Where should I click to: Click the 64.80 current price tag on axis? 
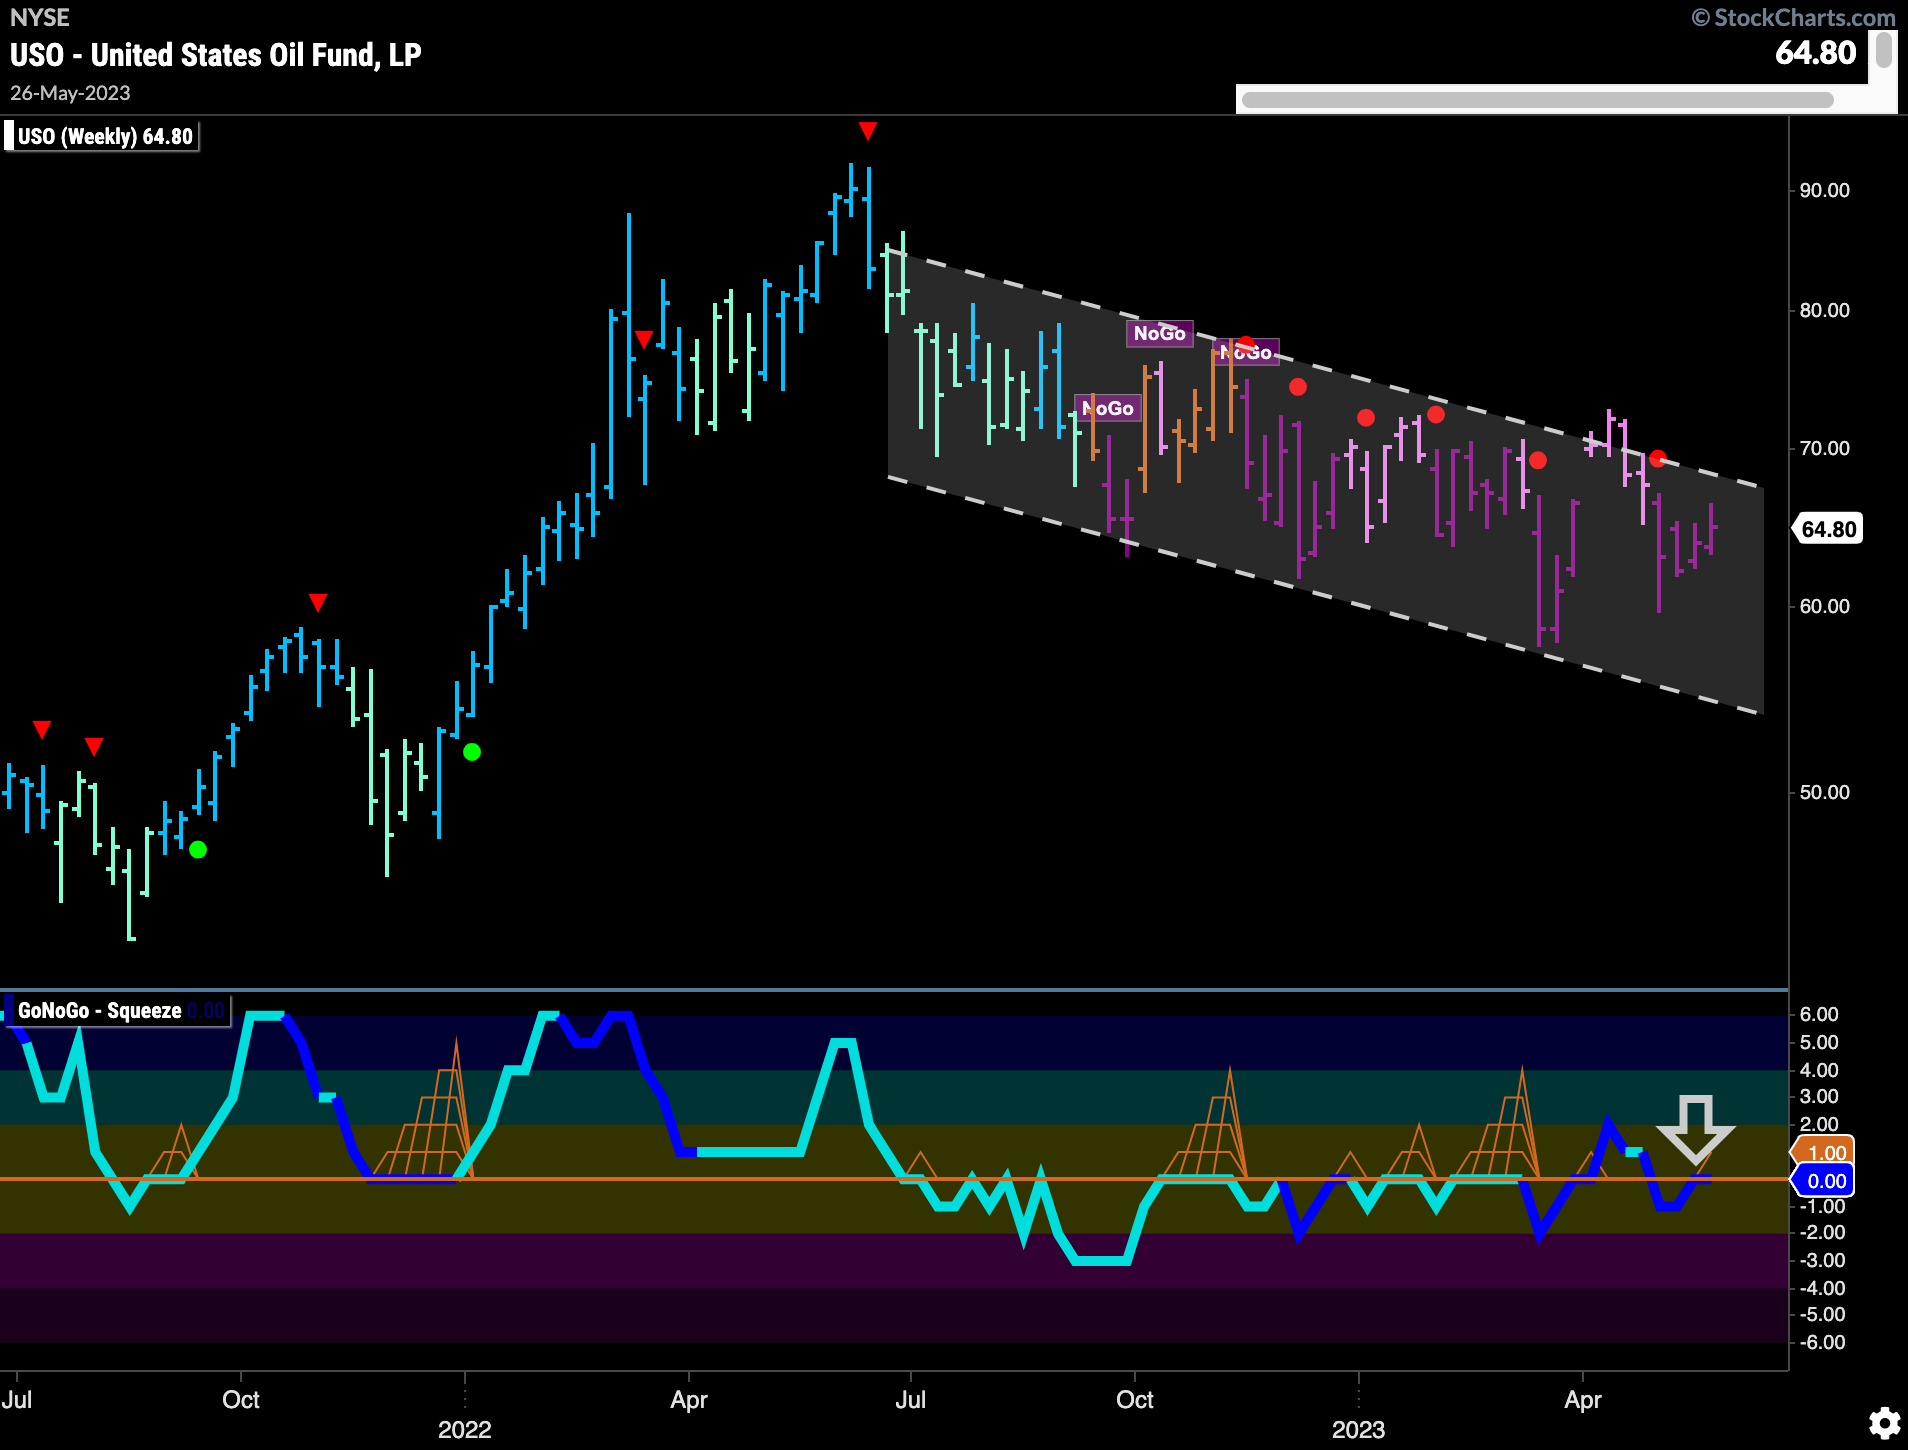click(x=1828, y=529)
